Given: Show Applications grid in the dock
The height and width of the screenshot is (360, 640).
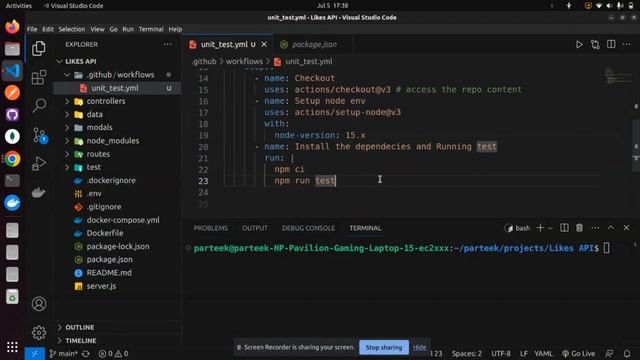Looking at the screenshot, I should [12, 347].
